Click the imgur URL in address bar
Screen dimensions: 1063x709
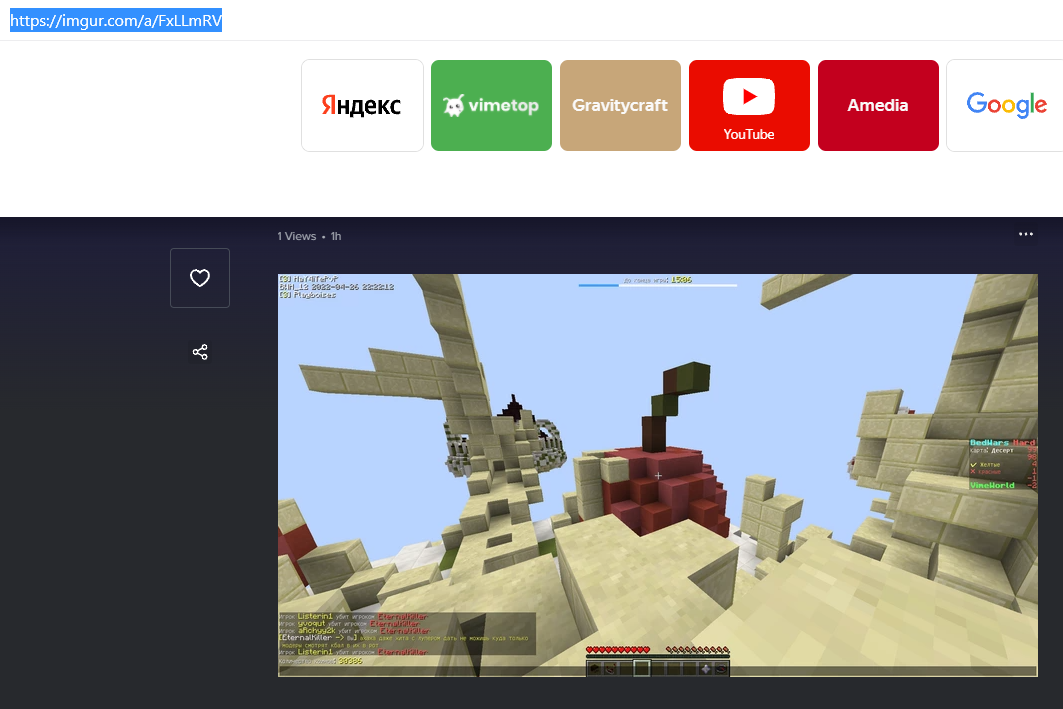click(x=116, y=21)
